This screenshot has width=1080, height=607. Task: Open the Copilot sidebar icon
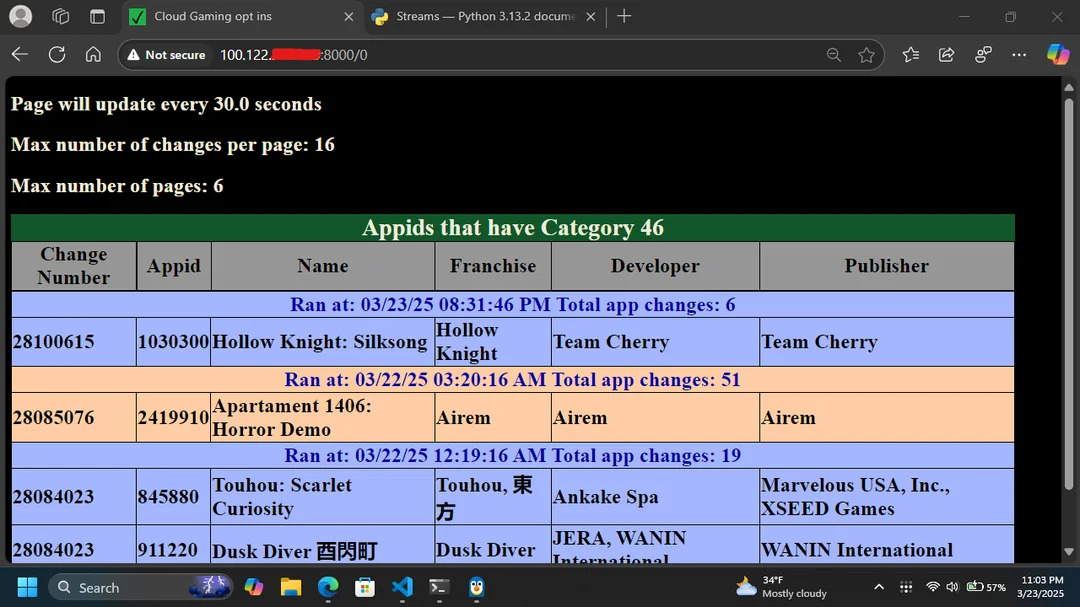1057,54
